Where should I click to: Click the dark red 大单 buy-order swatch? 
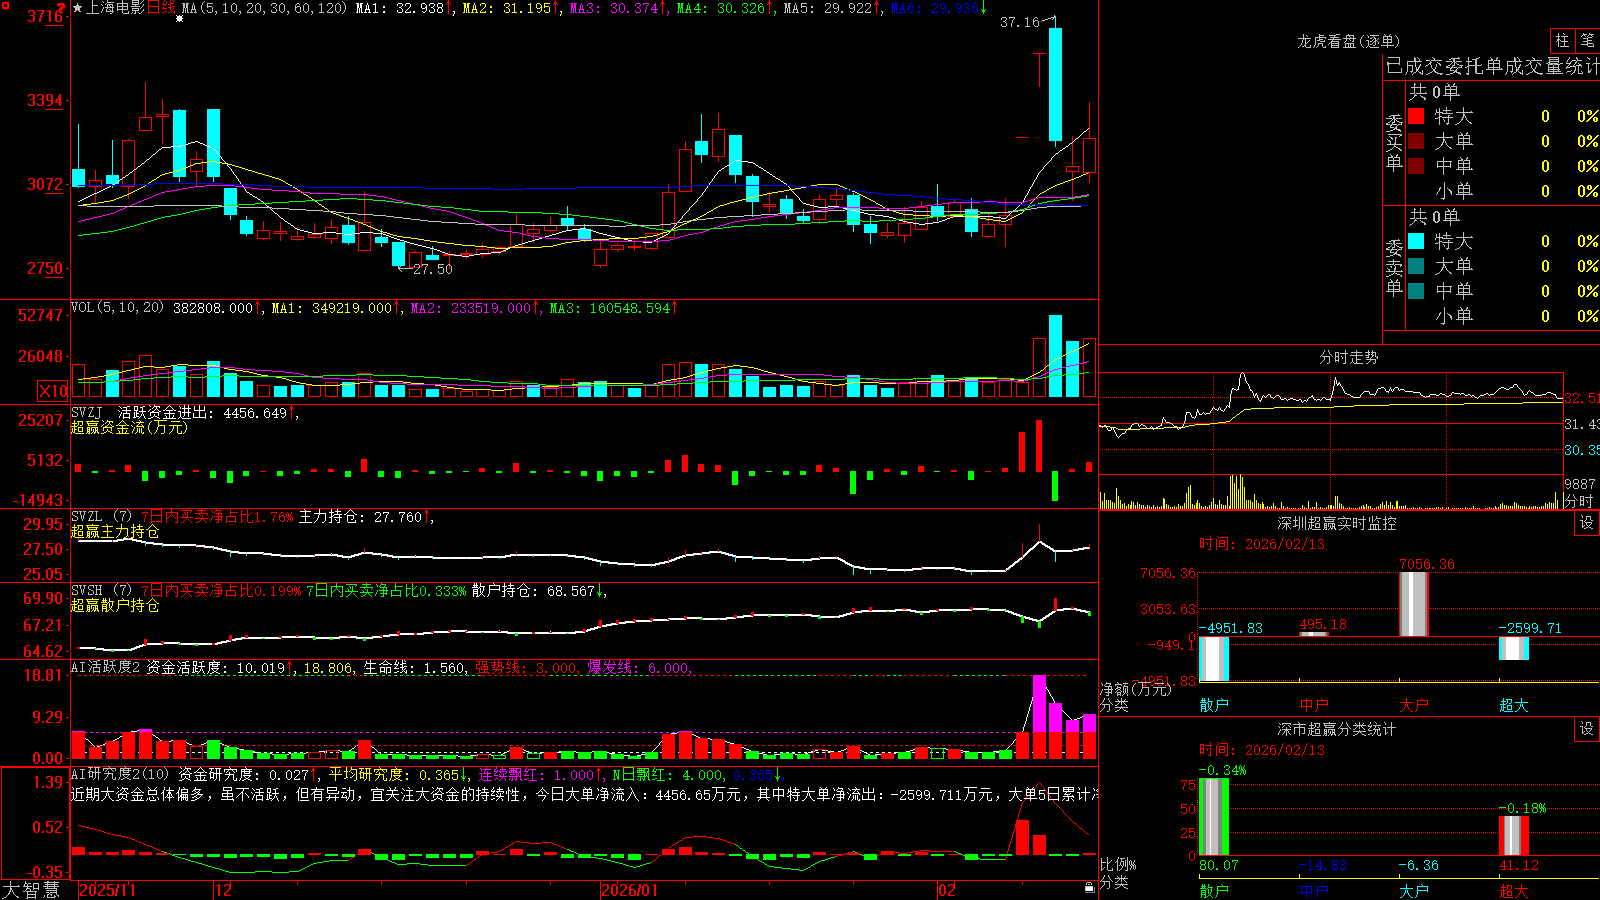(x=1416, y=141)
